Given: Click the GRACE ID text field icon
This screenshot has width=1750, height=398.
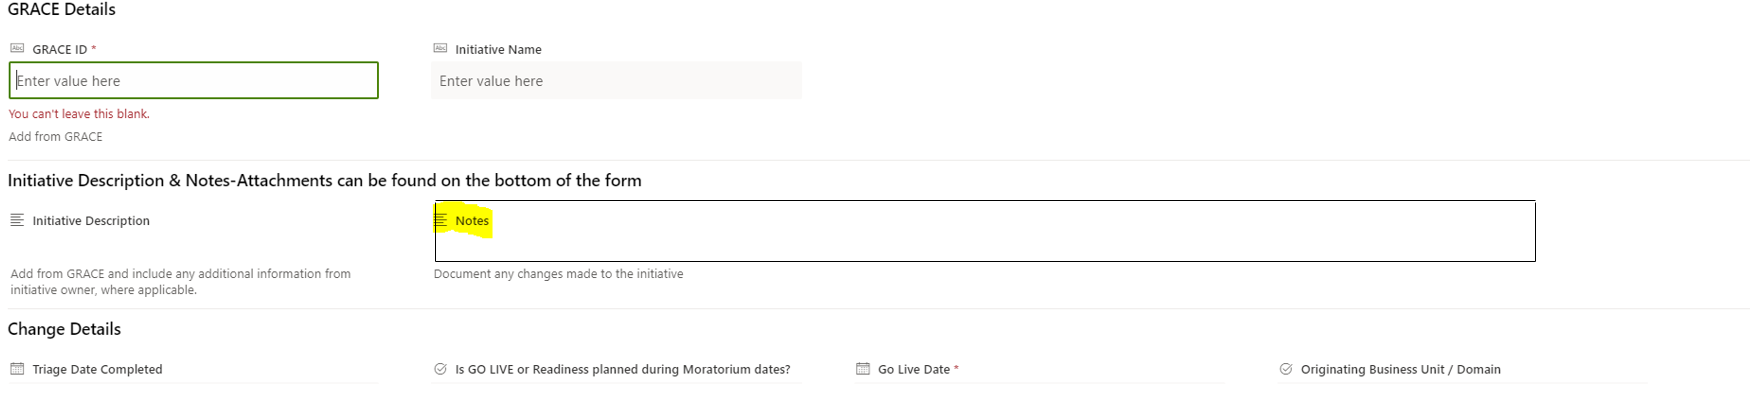Looking at the screenshot, I should tap(17, 48).
